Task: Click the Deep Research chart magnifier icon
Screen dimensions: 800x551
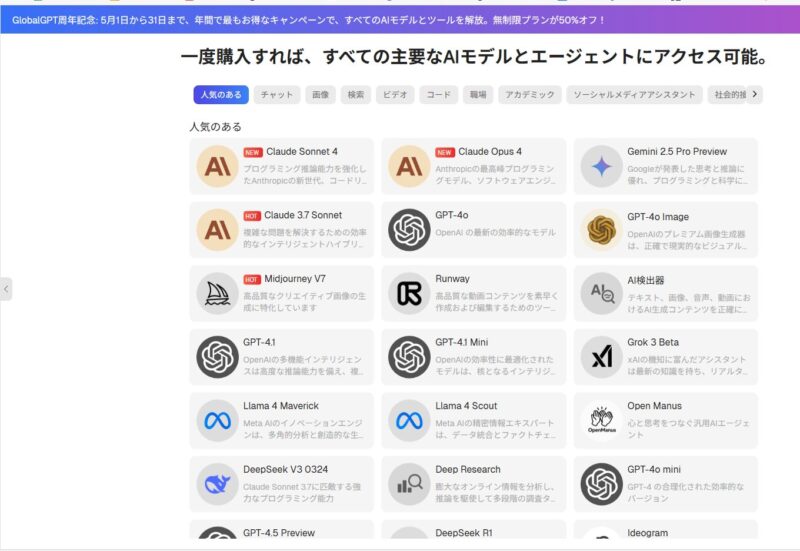Action: click(409, 484)
